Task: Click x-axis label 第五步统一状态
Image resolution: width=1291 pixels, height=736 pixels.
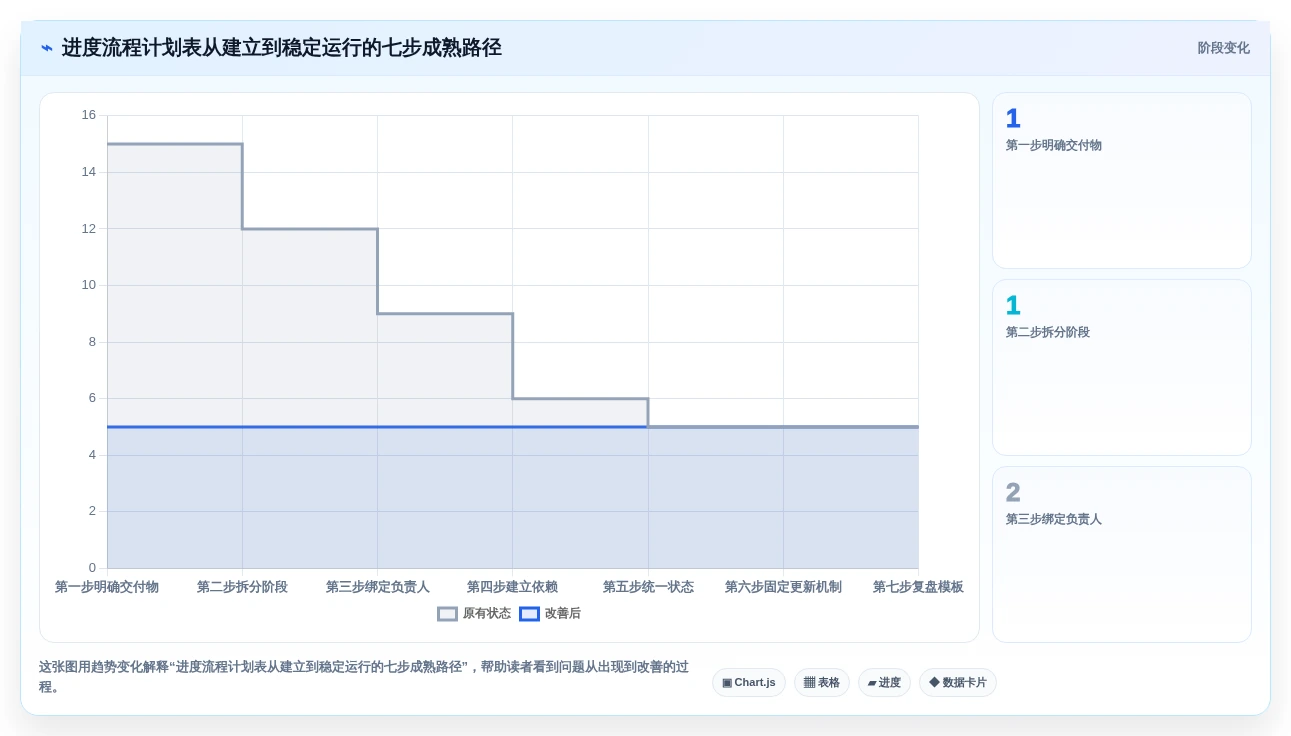Action: click(648, 587)
